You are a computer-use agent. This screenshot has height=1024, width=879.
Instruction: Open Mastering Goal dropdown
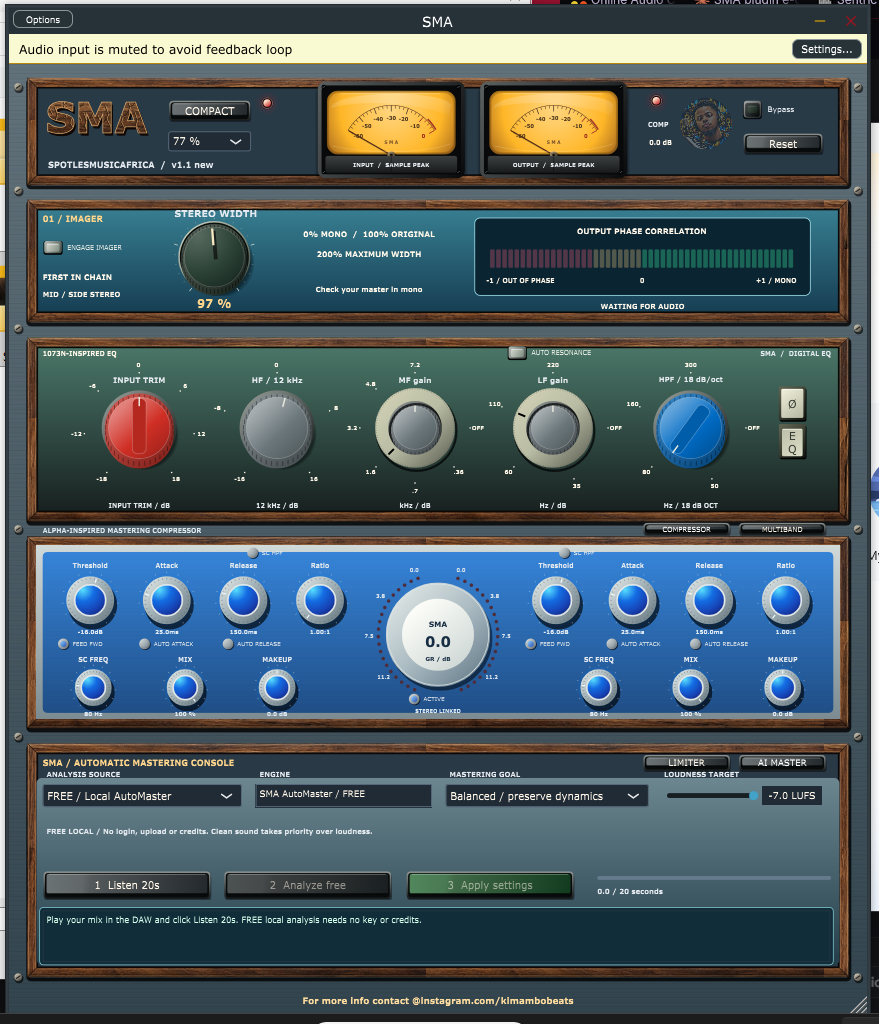pyautogui.click(x=547, y=796)
